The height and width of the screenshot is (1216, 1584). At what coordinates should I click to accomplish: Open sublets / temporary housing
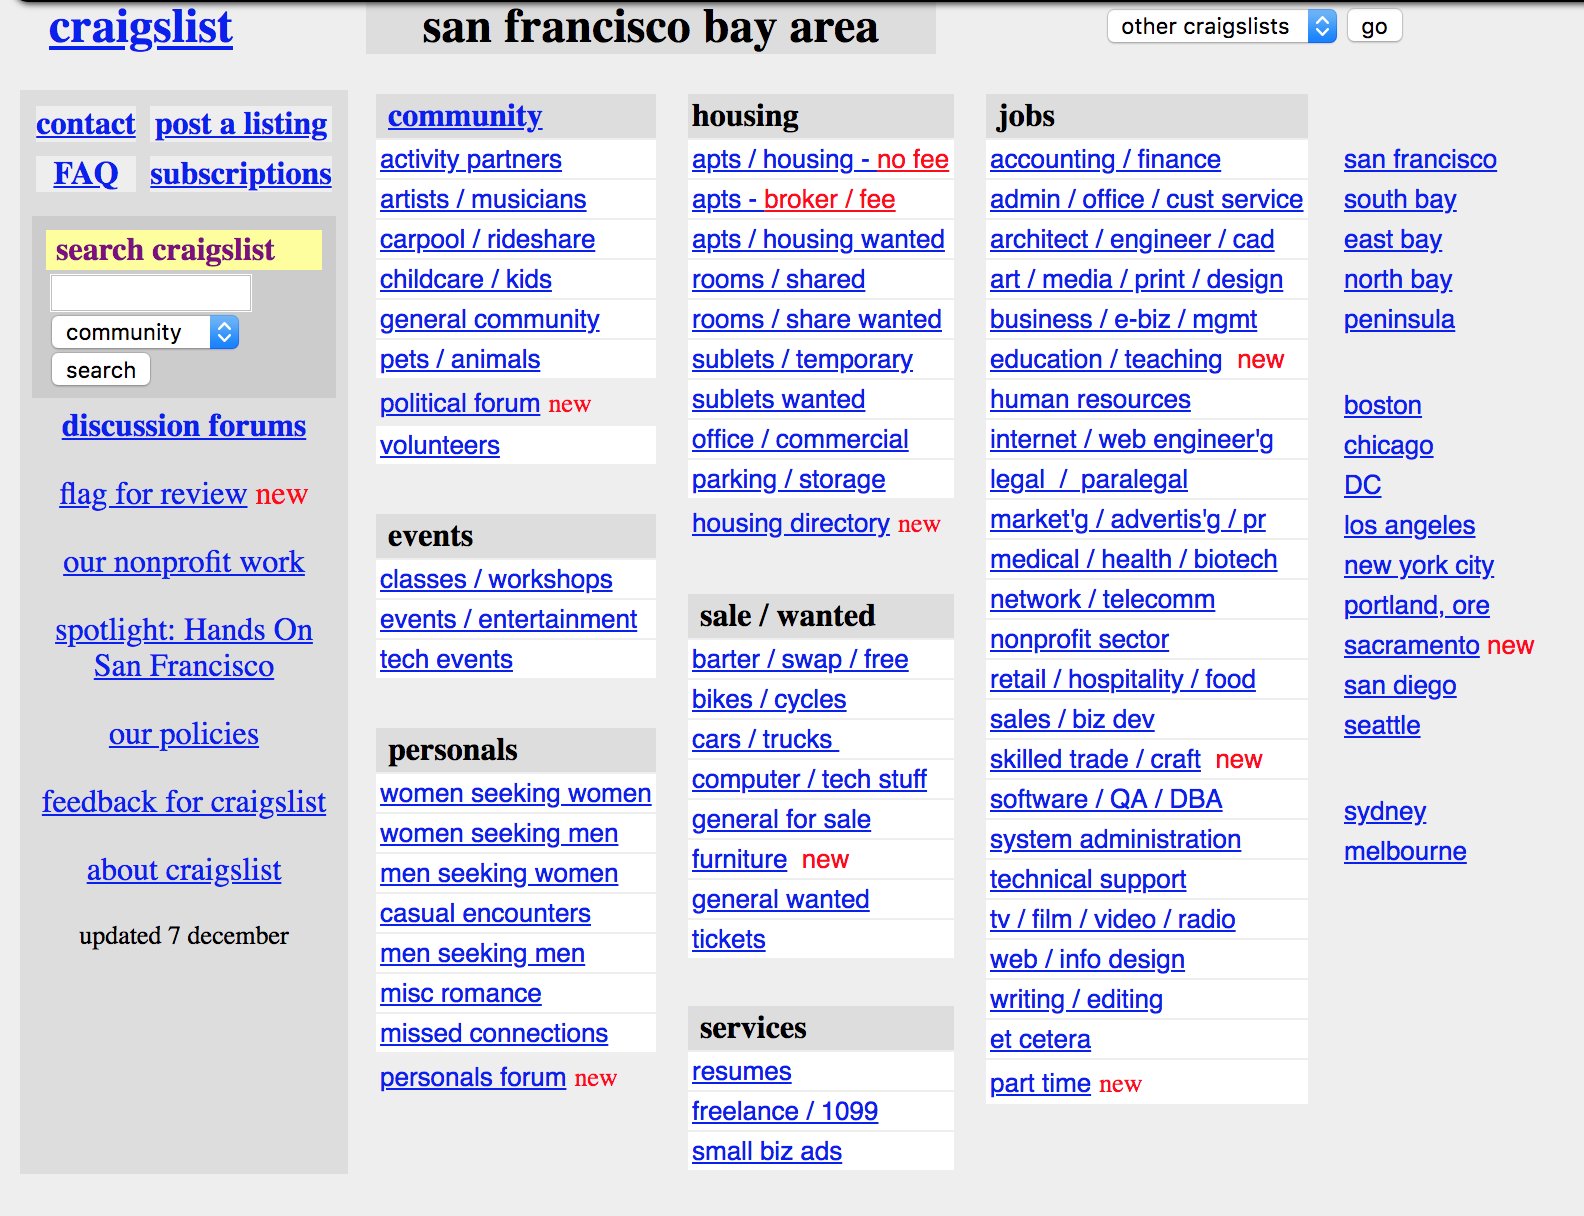[x=802, y=360]
